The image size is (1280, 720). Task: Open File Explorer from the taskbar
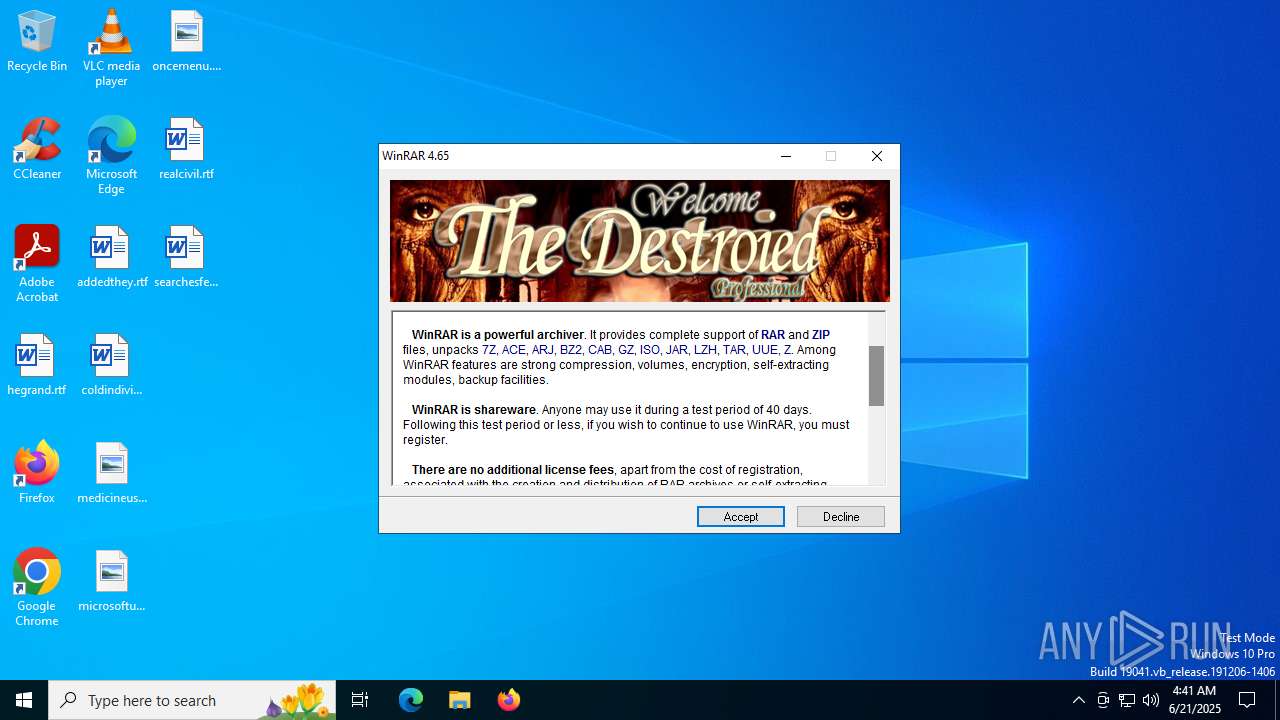(x=460, y=700)
